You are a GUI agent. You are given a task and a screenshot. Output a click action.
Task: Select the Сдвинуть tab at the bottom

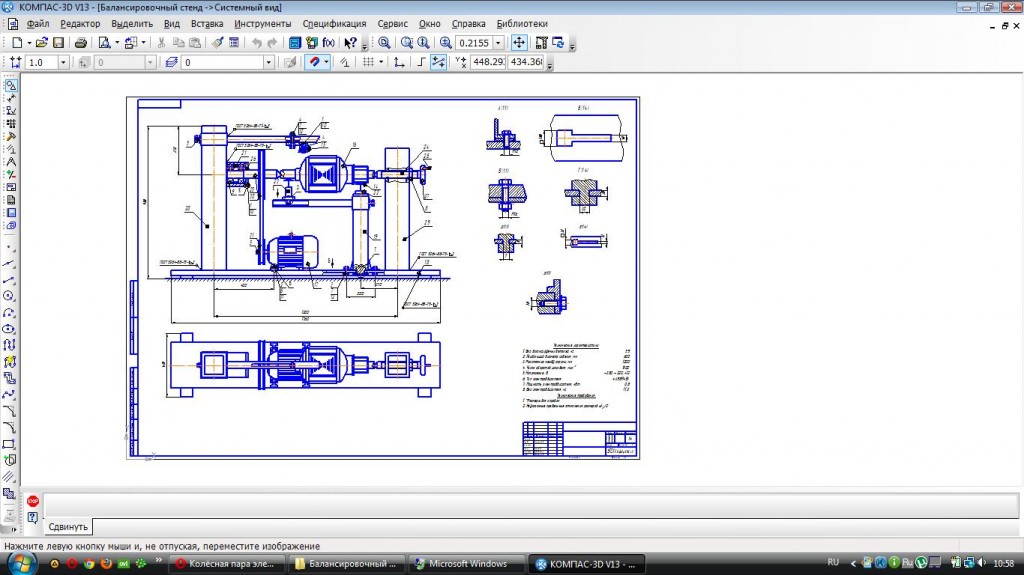coord(68,527)
